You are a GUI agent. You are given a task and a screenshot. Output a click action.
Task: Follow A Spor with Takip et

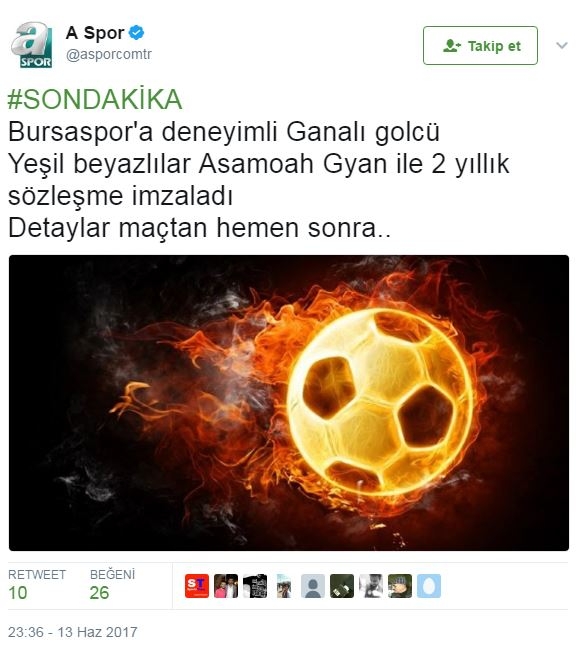click(480, 45)
